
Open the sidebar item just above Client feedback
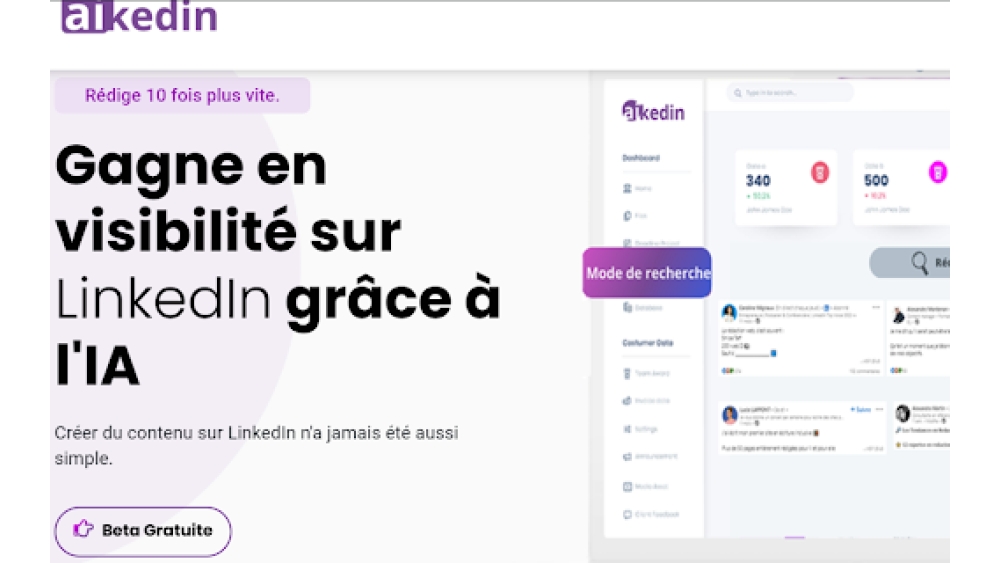click(x=645, y=486)
